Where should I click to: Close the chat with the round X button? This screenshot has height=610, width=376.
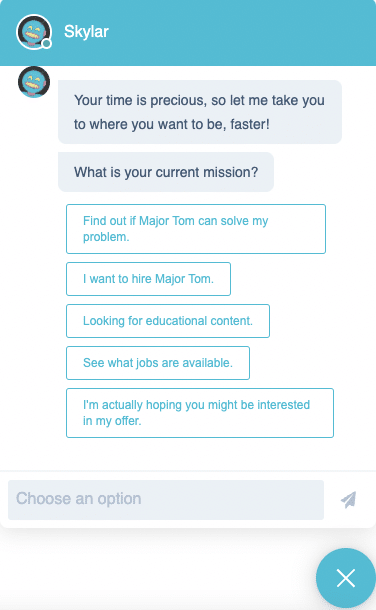point(346,578)
